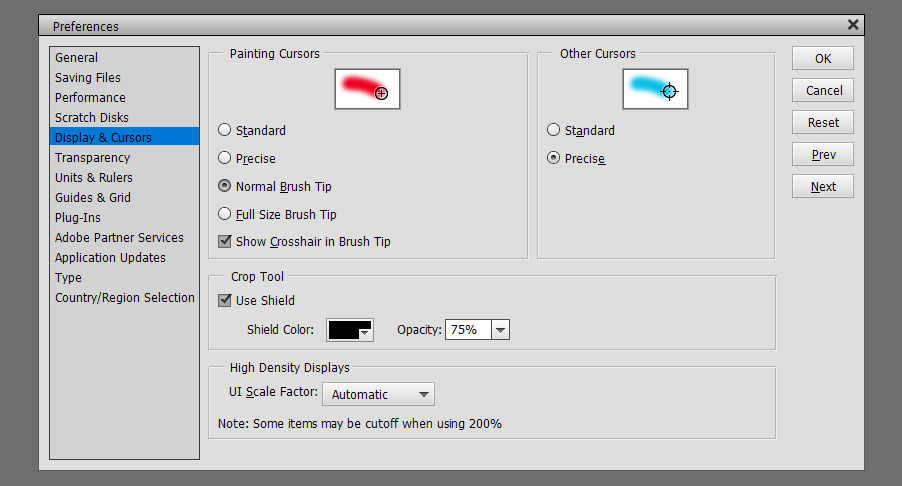Click the blue other cursors preview
The width and height of the screenshot is (902, 486).
(655, 89)
